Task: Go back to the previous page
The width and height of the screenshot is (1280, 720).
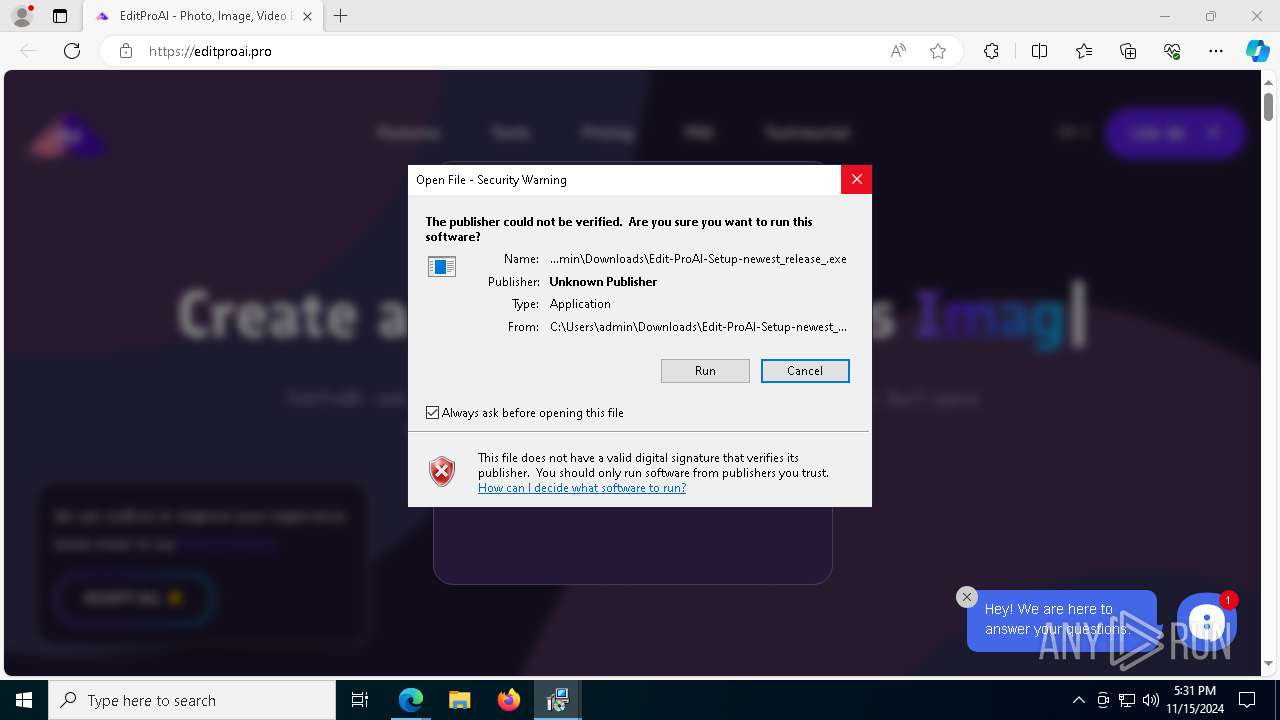Action: click(x=28, y=51)
